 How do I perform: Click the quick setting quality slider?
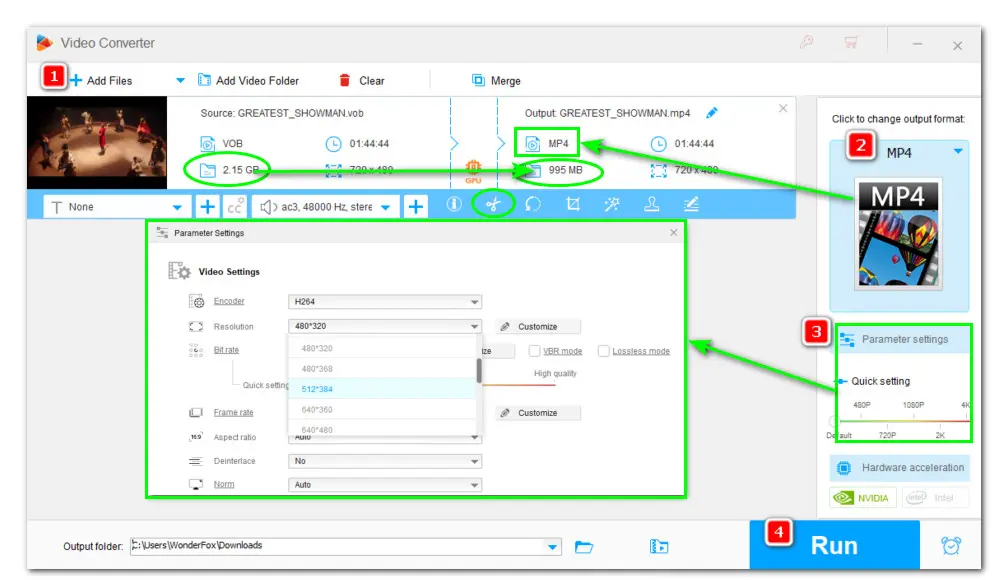(x=900, y=421)
